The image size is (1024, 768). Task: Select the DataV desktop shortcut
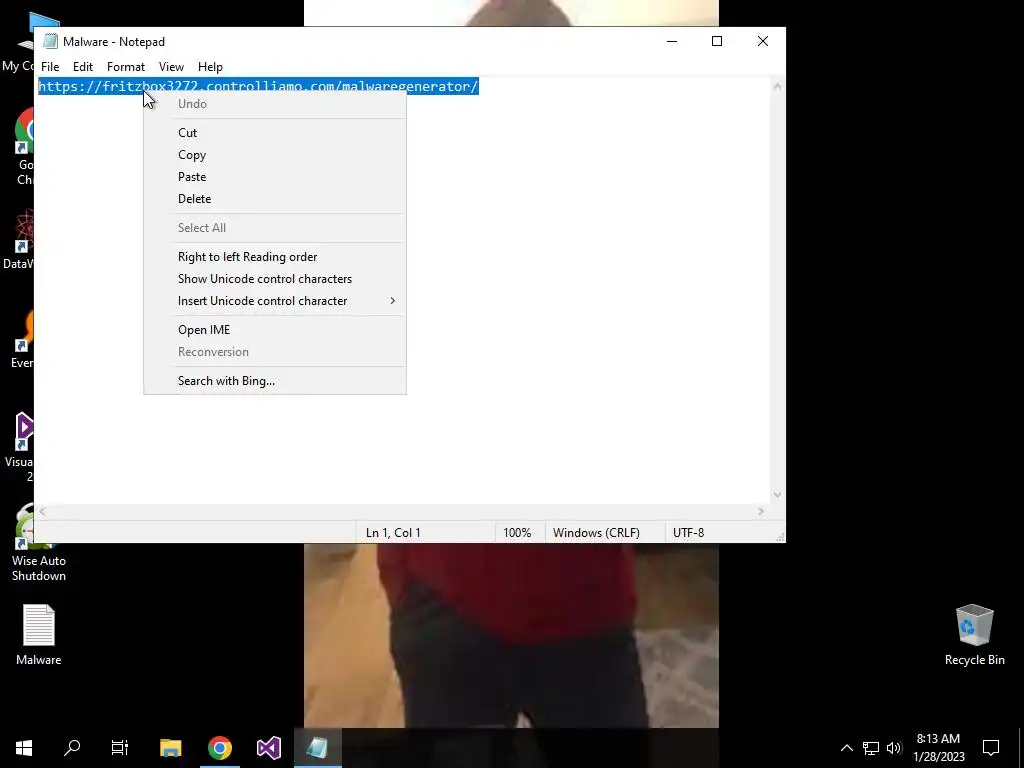pyautogui.click(x=18, y=239)
